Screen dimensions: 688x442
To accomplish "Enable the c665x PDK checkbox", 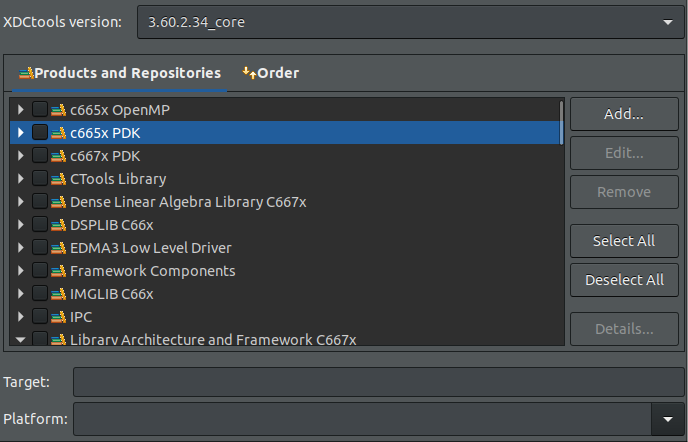I will [39, 132].
